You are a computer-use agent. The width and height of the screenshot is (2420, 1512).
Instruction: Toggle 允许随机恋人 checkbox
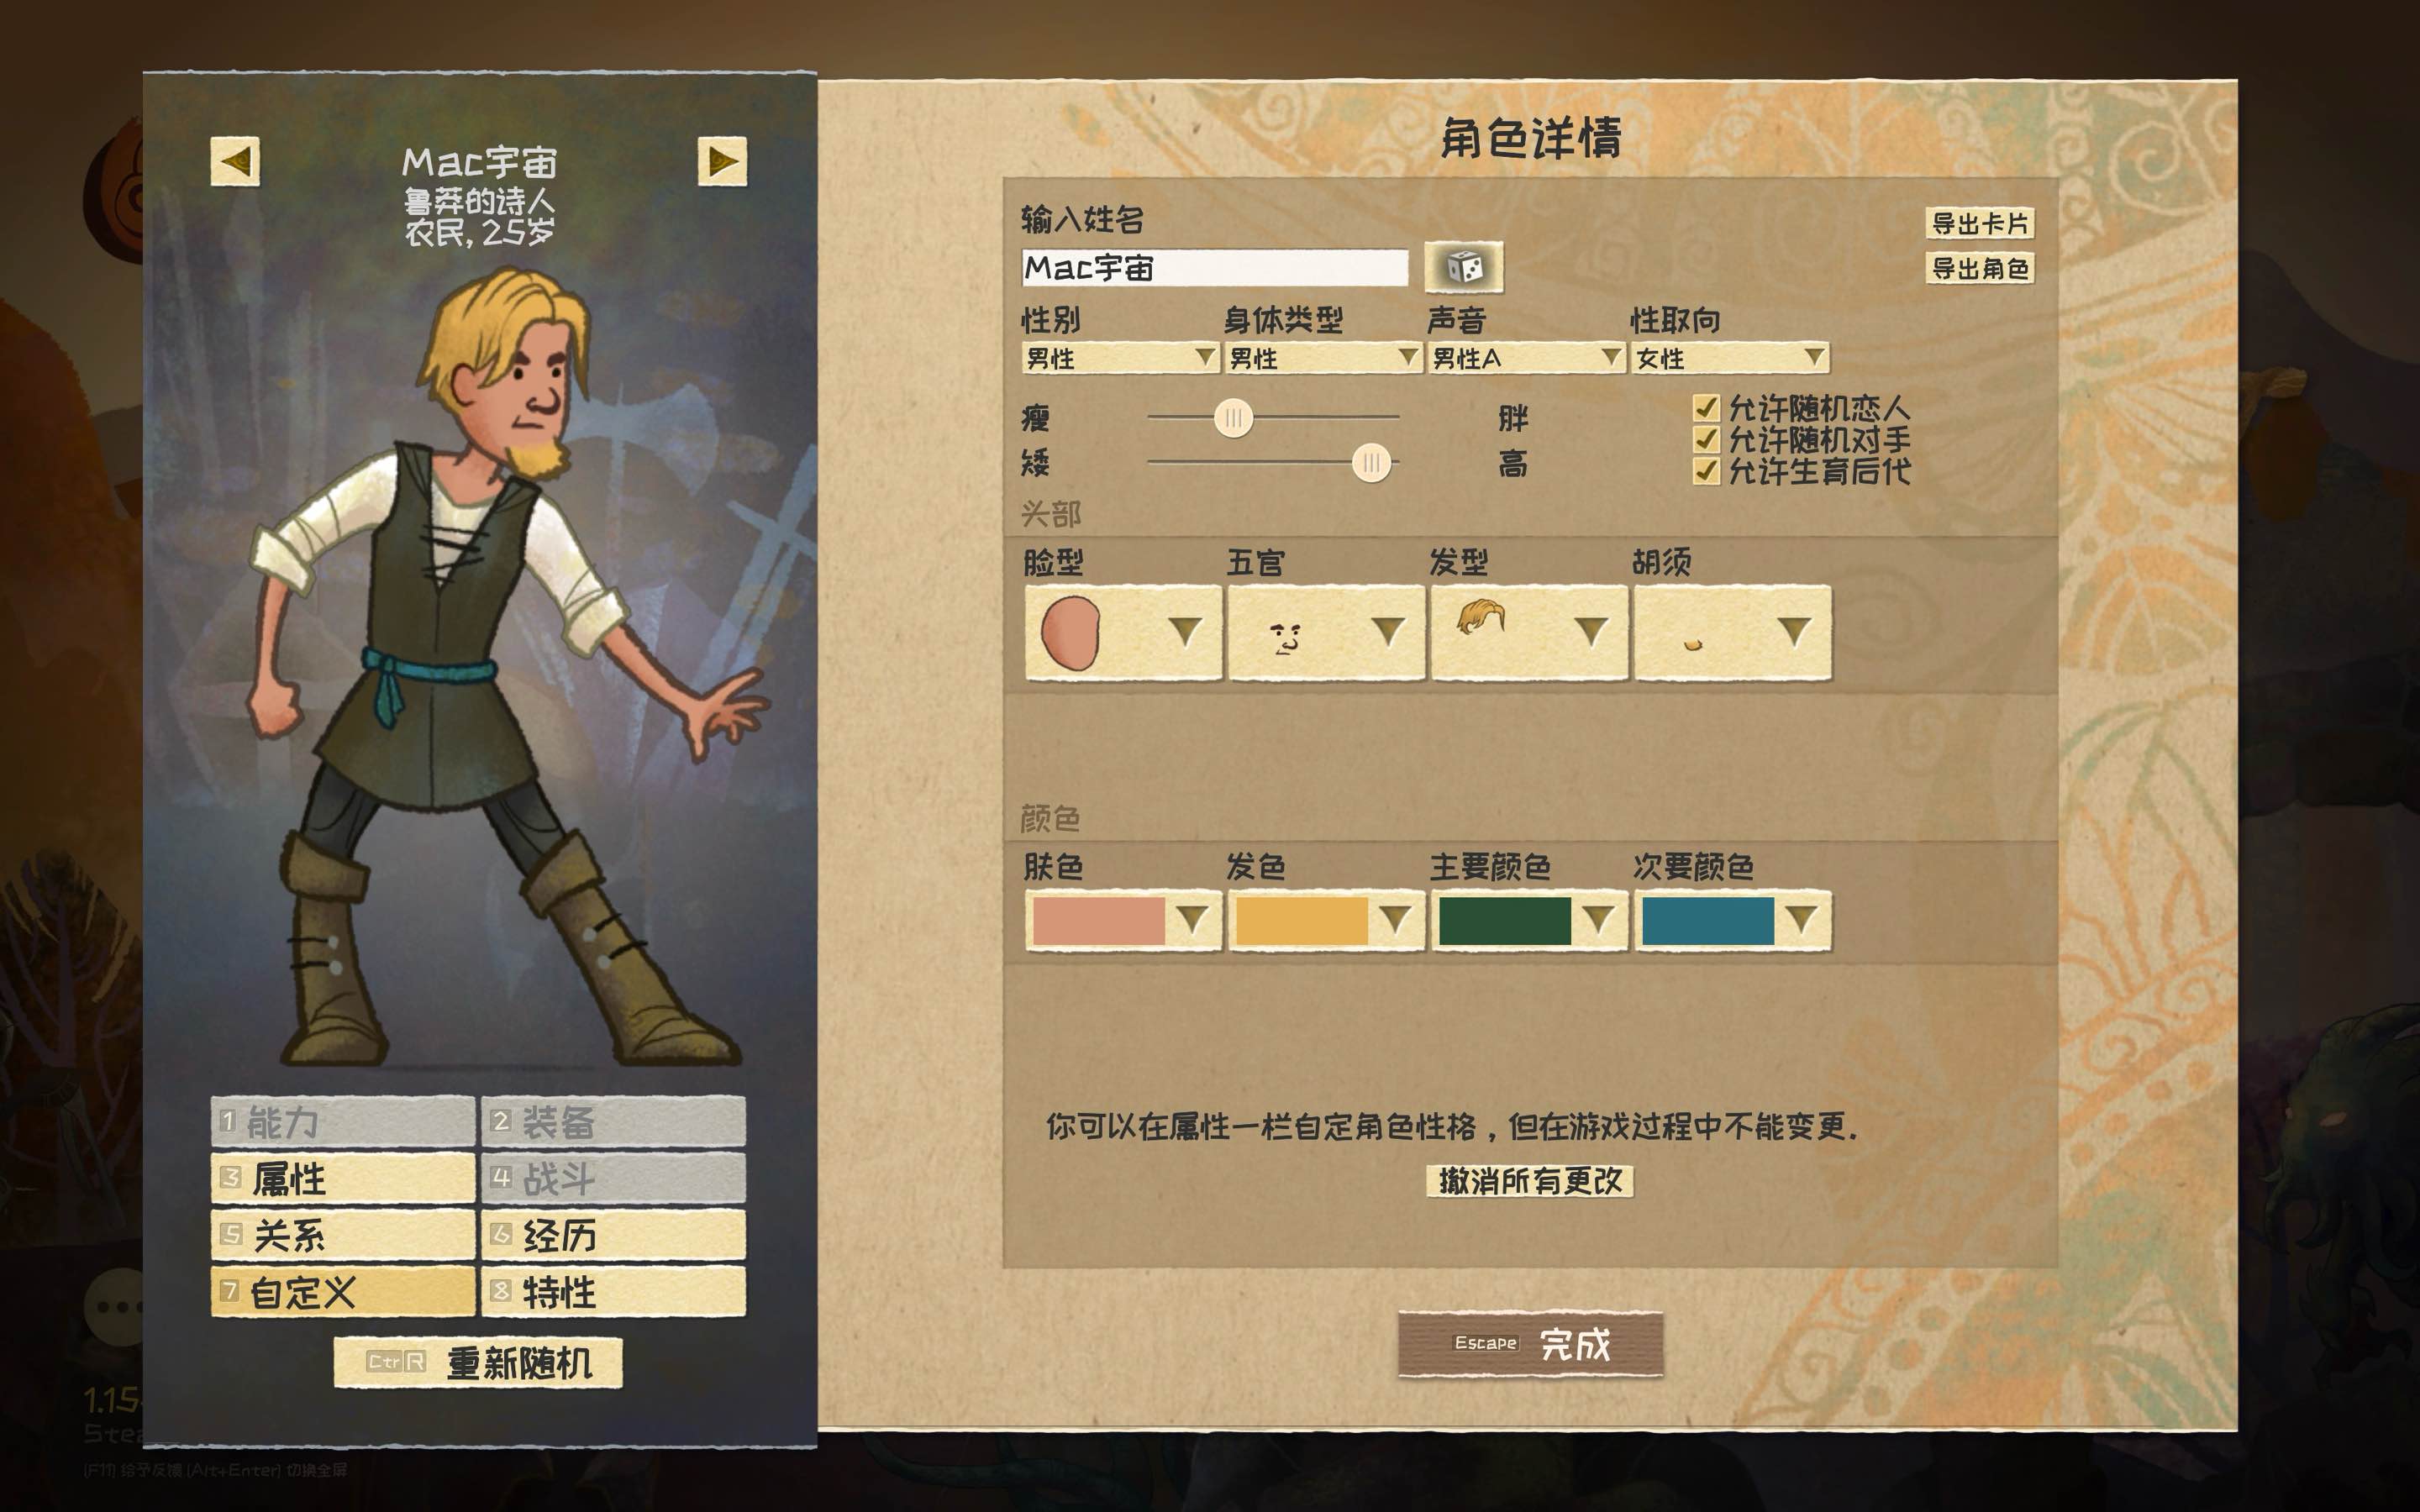click(1706, 408)
